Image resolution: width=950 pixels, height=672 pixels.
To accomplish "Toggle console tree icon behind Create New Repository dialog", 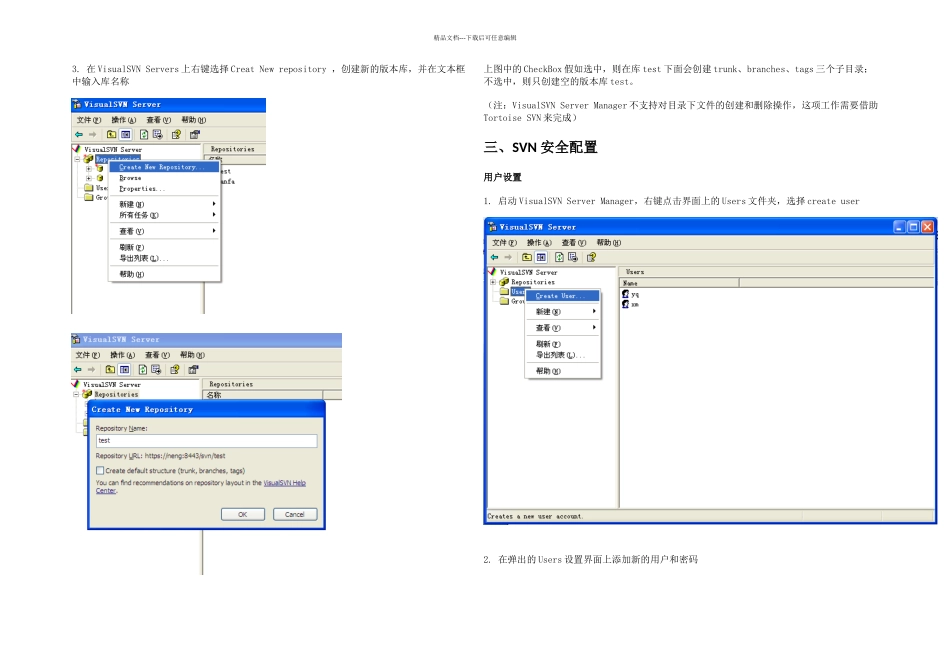I will tap(124, 370).
